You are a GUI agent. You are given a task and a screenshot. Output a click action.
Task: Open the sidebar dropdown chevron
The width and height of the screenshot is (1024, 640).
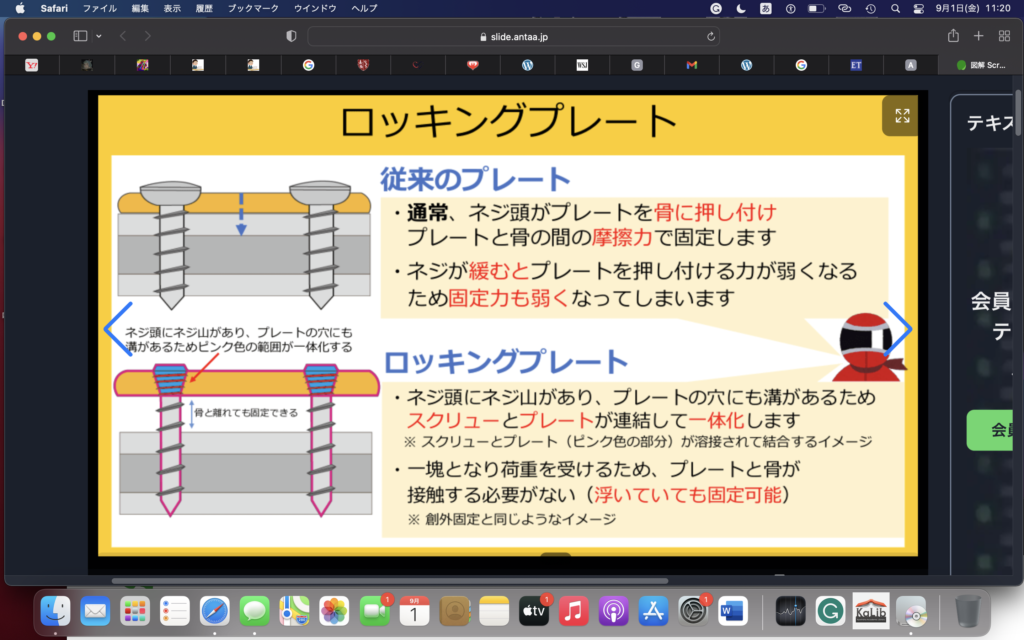point(99,36)
